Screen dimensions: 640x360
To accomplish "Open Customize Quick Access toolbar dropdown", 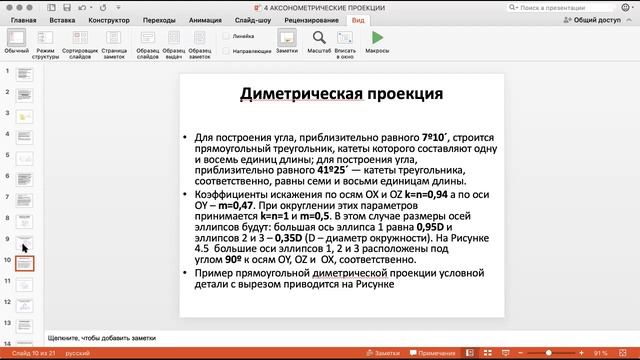I will click(118, 7).
